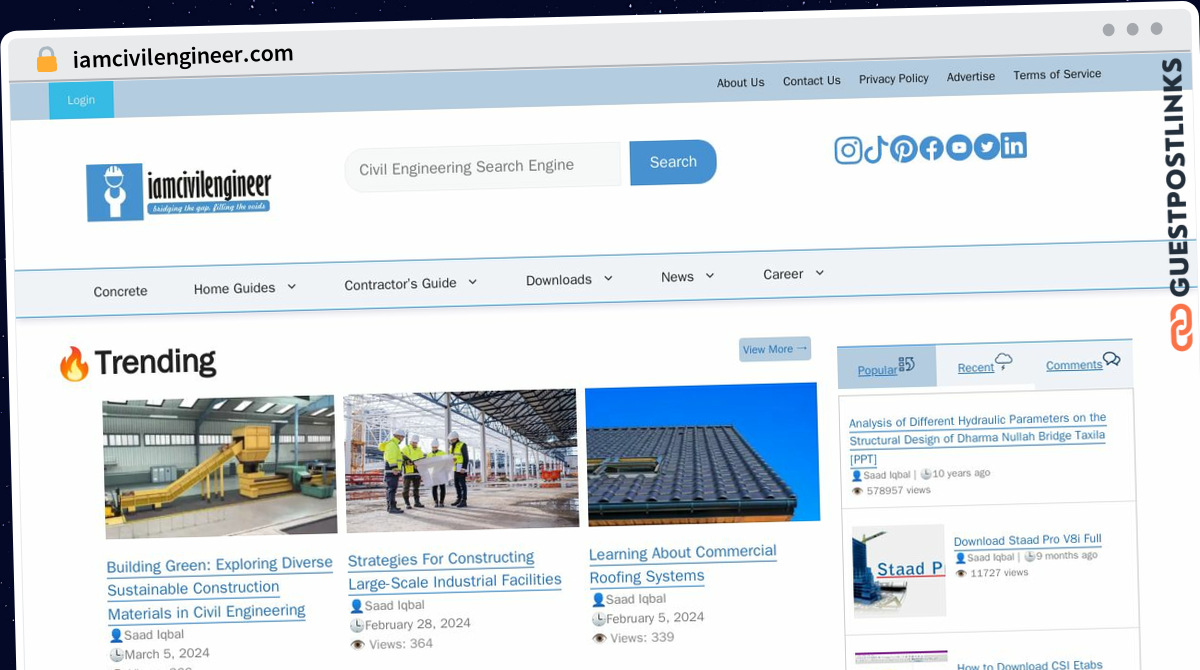This screenshot has width=1200, height=670.
Task: Click the fire icon beside Trending
Action: click(x=73, y=364)
